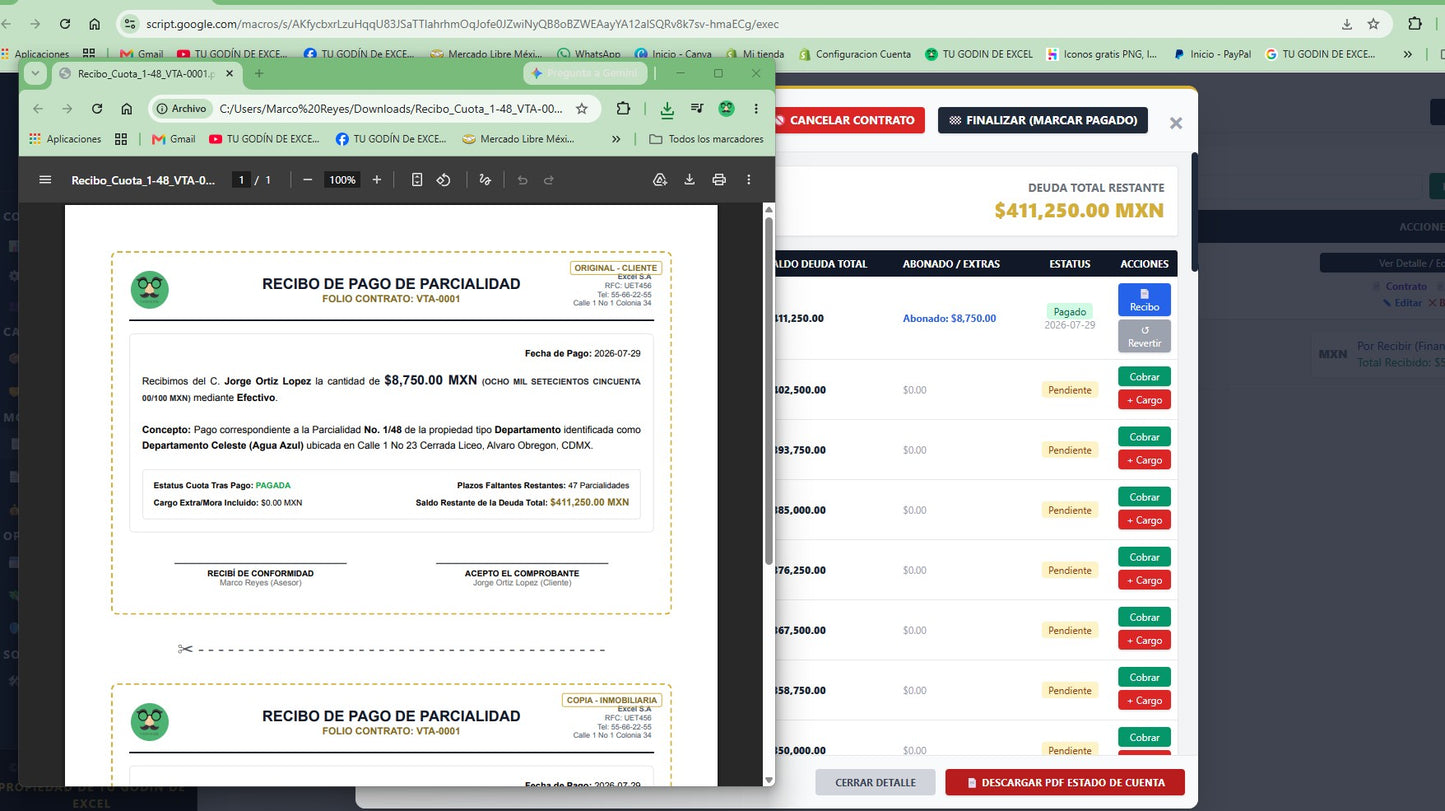1445x811 pixels.
Task: Select the draw/annotate tool in PDF toolbar
Action: [x=485, y=180]
